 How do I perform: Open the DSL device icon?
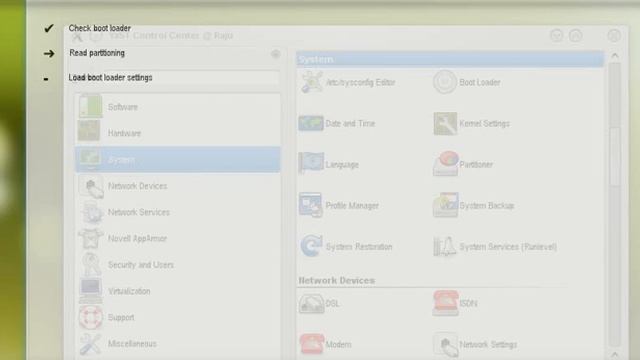[311, 304]
